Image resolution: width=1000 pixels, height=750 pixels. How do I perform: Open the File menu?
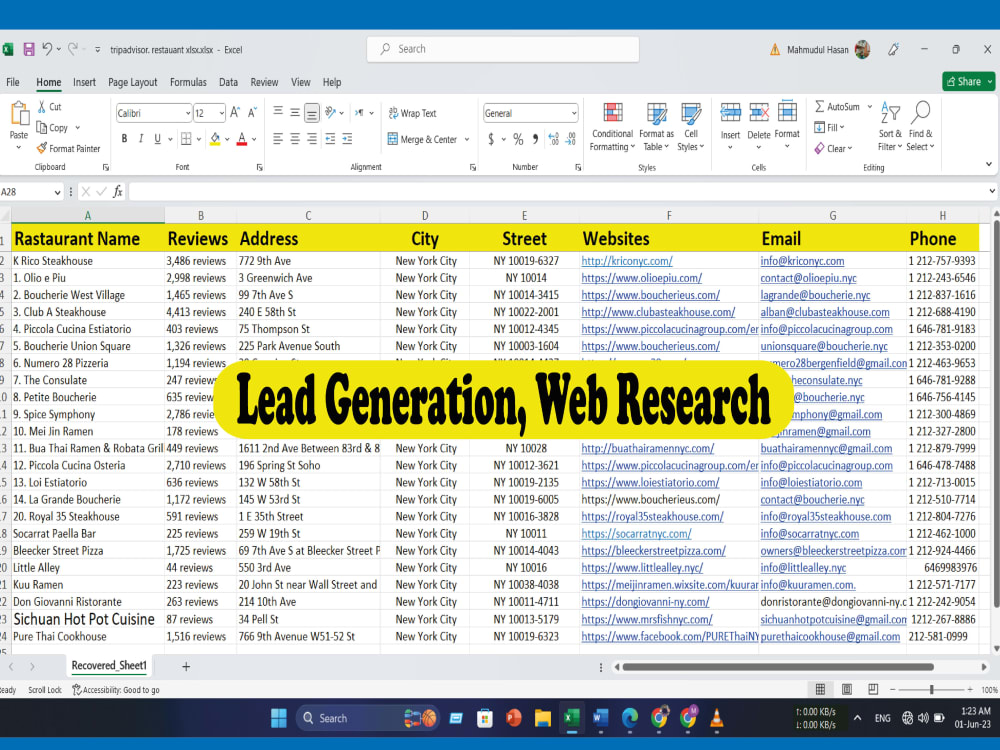pos(13,82)
